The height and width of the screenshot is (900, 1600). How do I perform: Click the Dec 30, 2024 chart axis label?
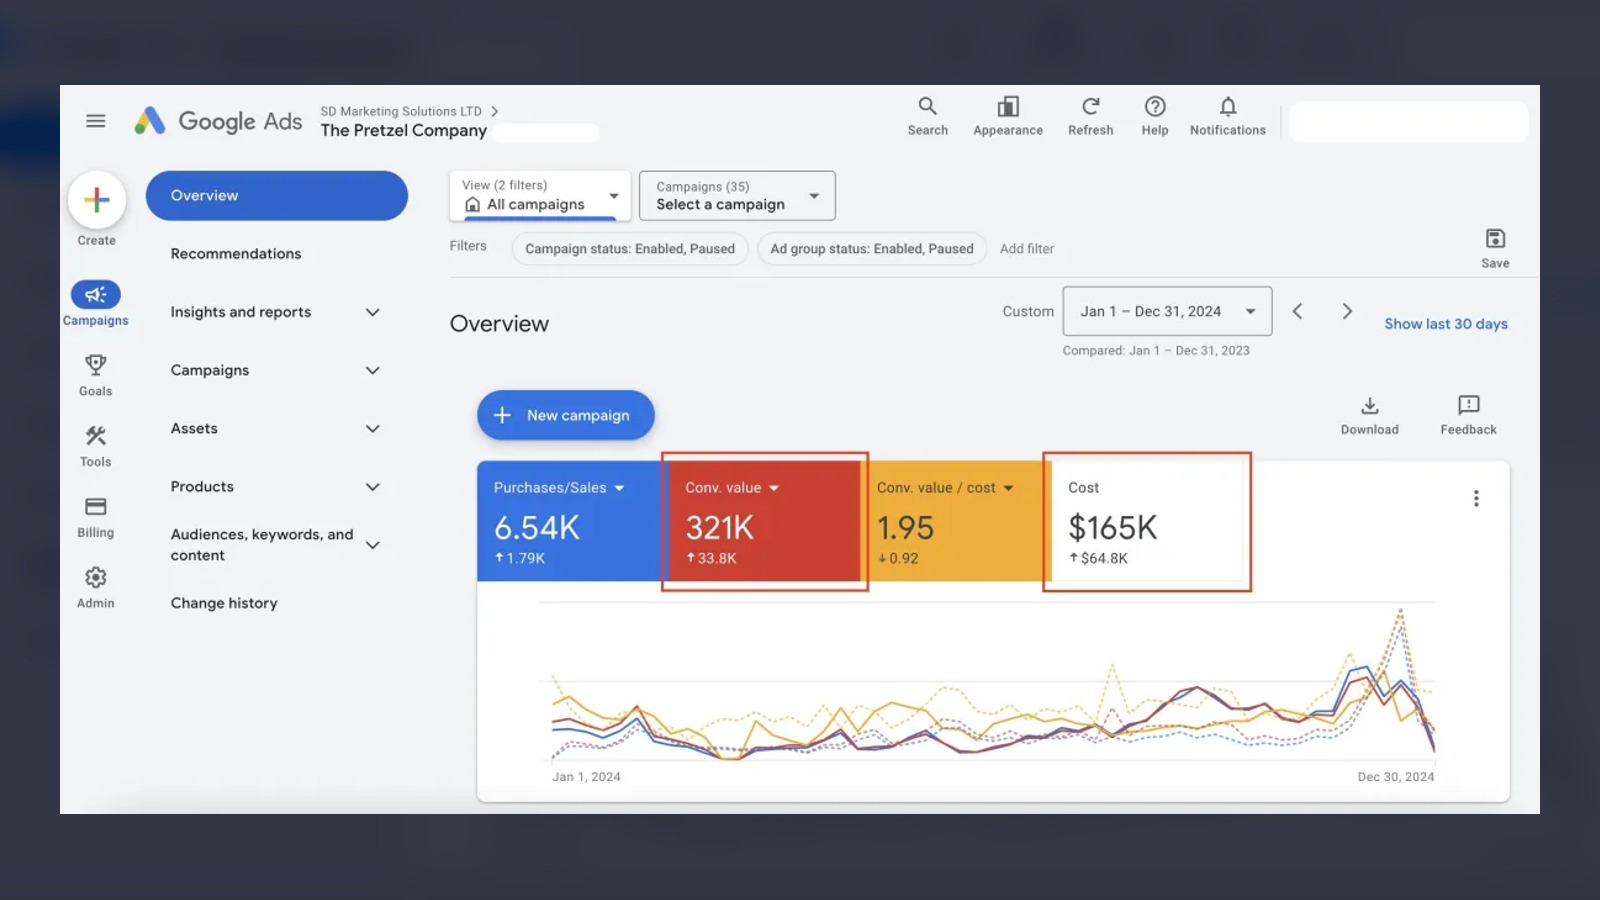click(x=1396, y=777)
